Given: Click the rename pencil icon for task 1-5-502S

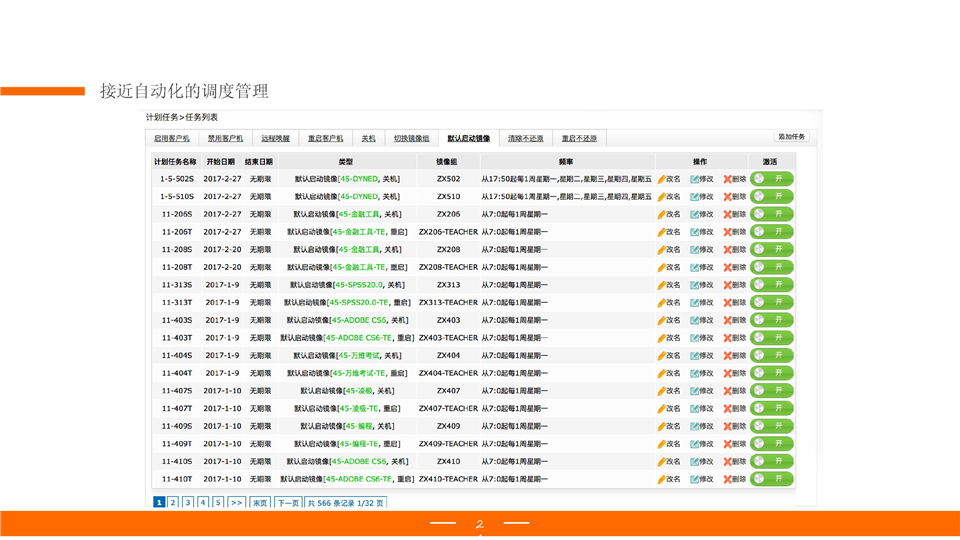Looking at the screenshot, I should click(662, 179).
